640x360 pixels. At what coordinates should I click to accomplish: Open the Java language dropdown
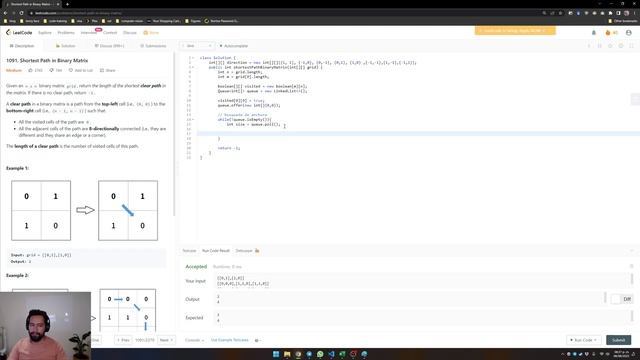(197, 46)
